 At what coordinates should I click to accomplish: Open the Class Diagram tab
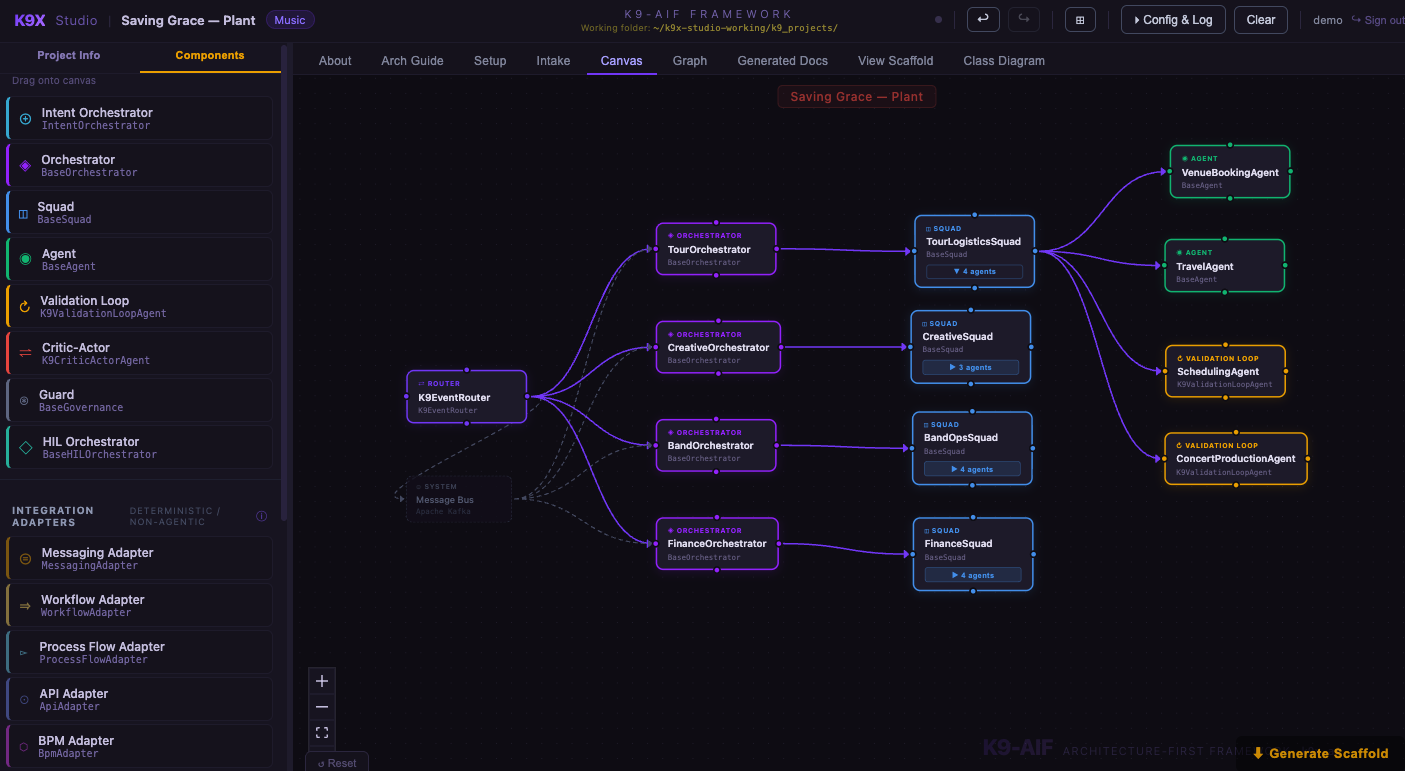point(1004,61)
